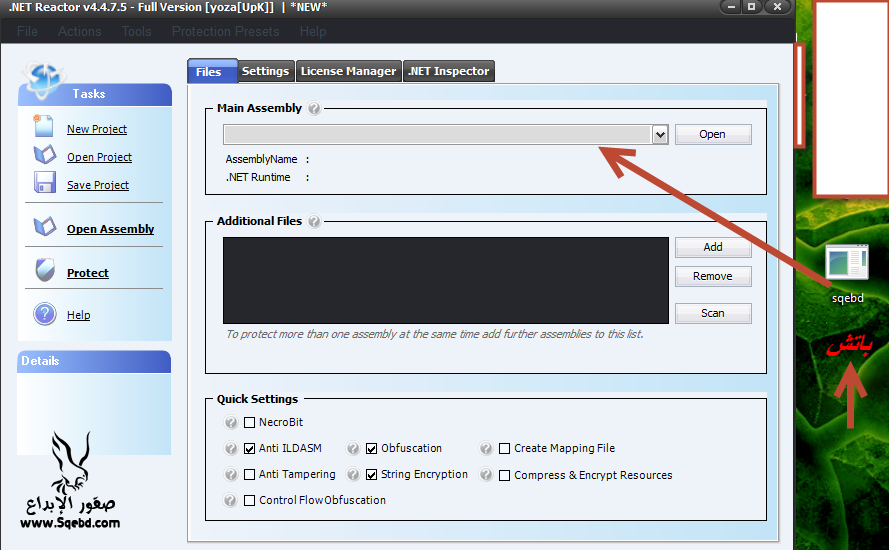Open the Tools menu
This screenshot has height=550, width=889.
[137, 31]
